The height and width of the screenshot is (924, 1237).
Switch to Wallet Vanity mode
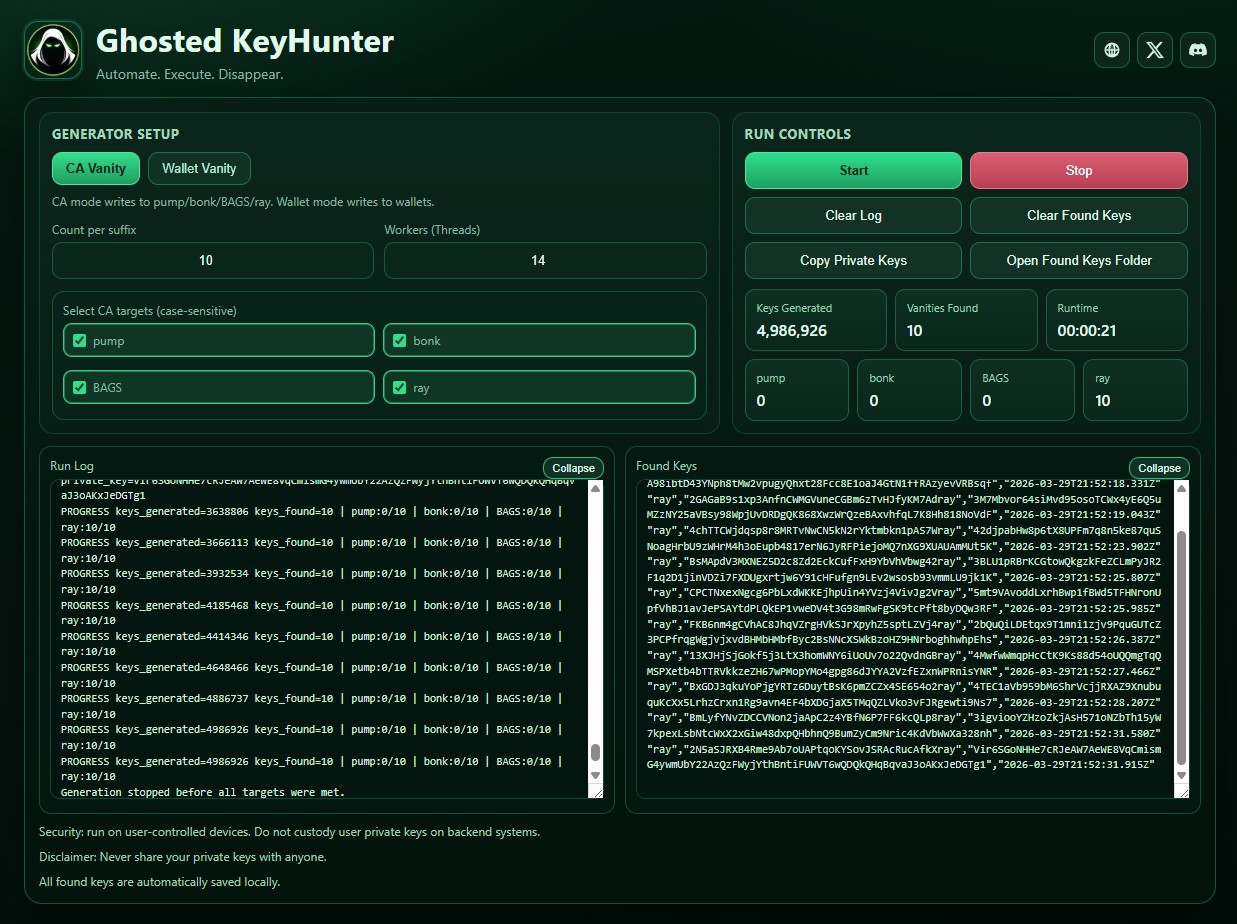point(199,168)
